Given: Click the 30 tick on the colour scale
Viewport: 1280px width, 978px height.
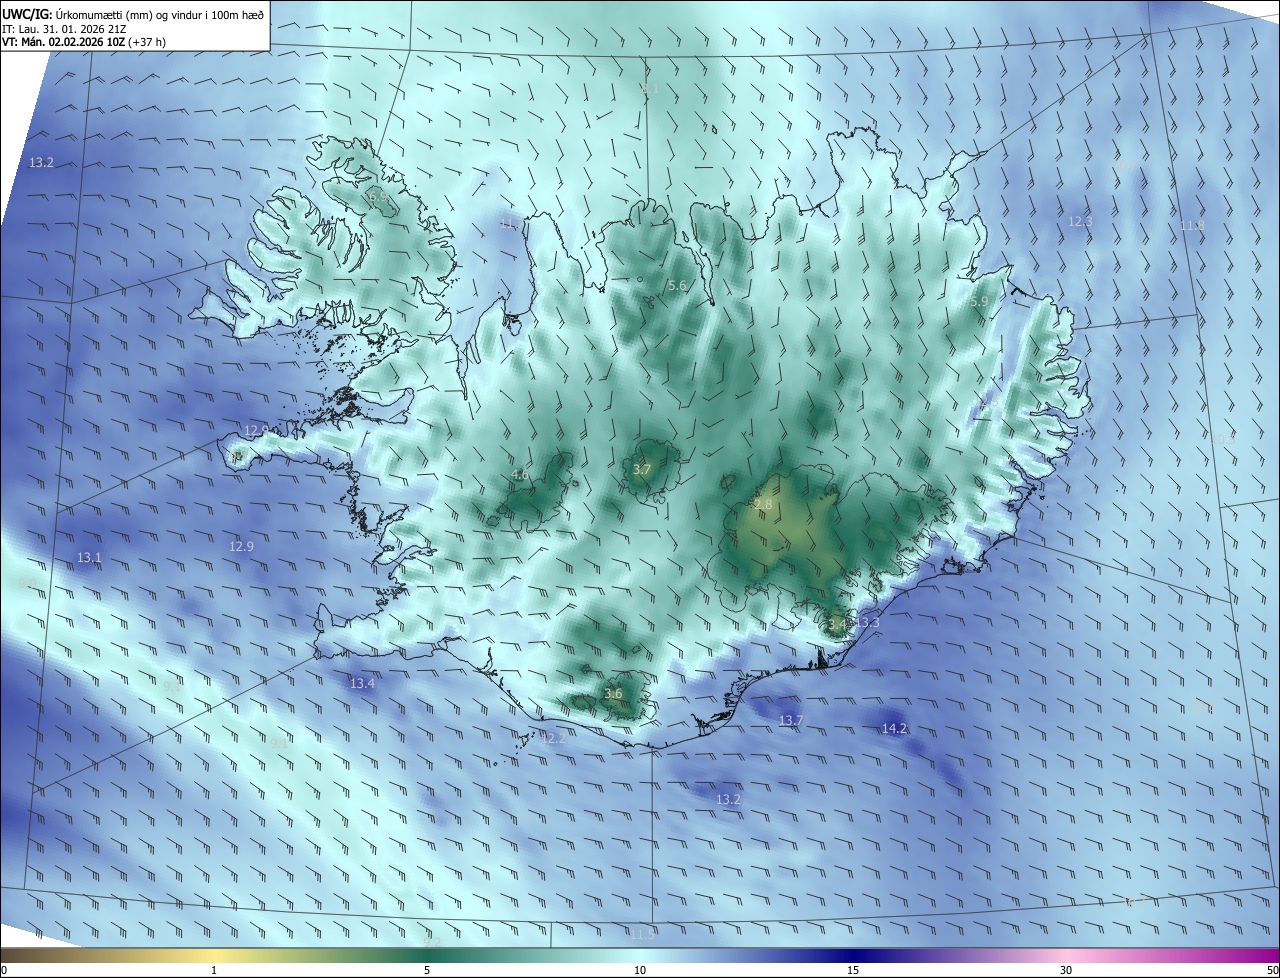Looking at the screenshot, I should coord(1066,970).
